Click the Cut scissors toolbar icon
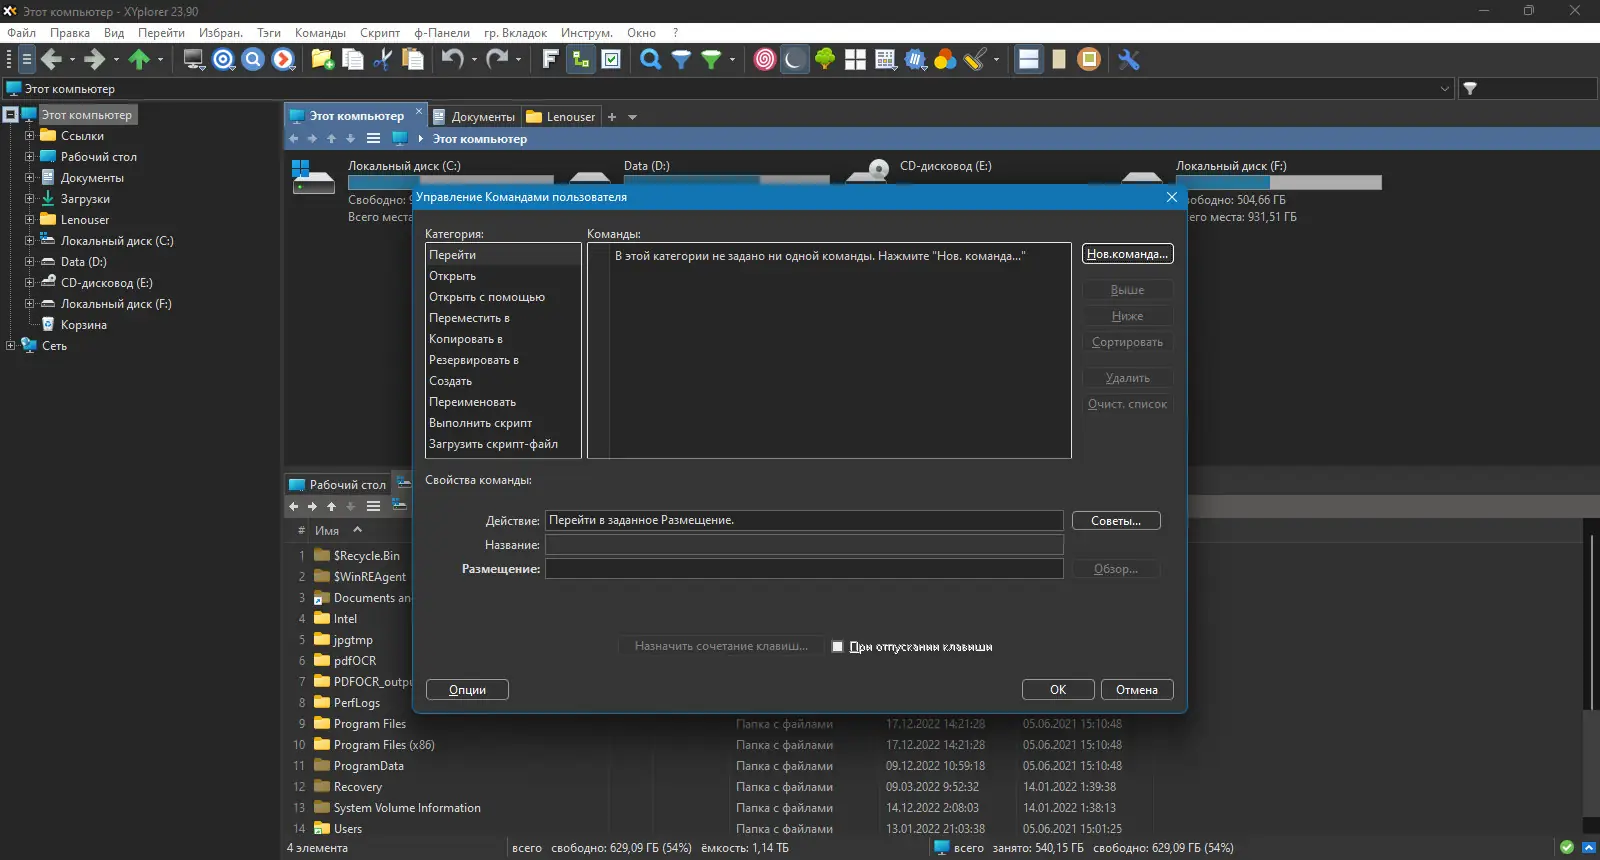1600x860 pixels. pos(382,60)
